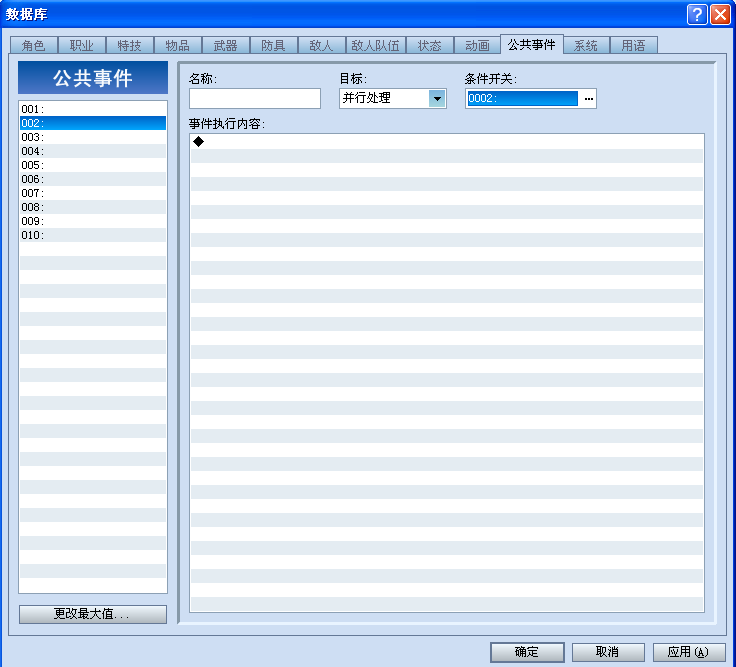Apply changes with 应用(A) button
736x667 pixels.
tap(689, 652)
